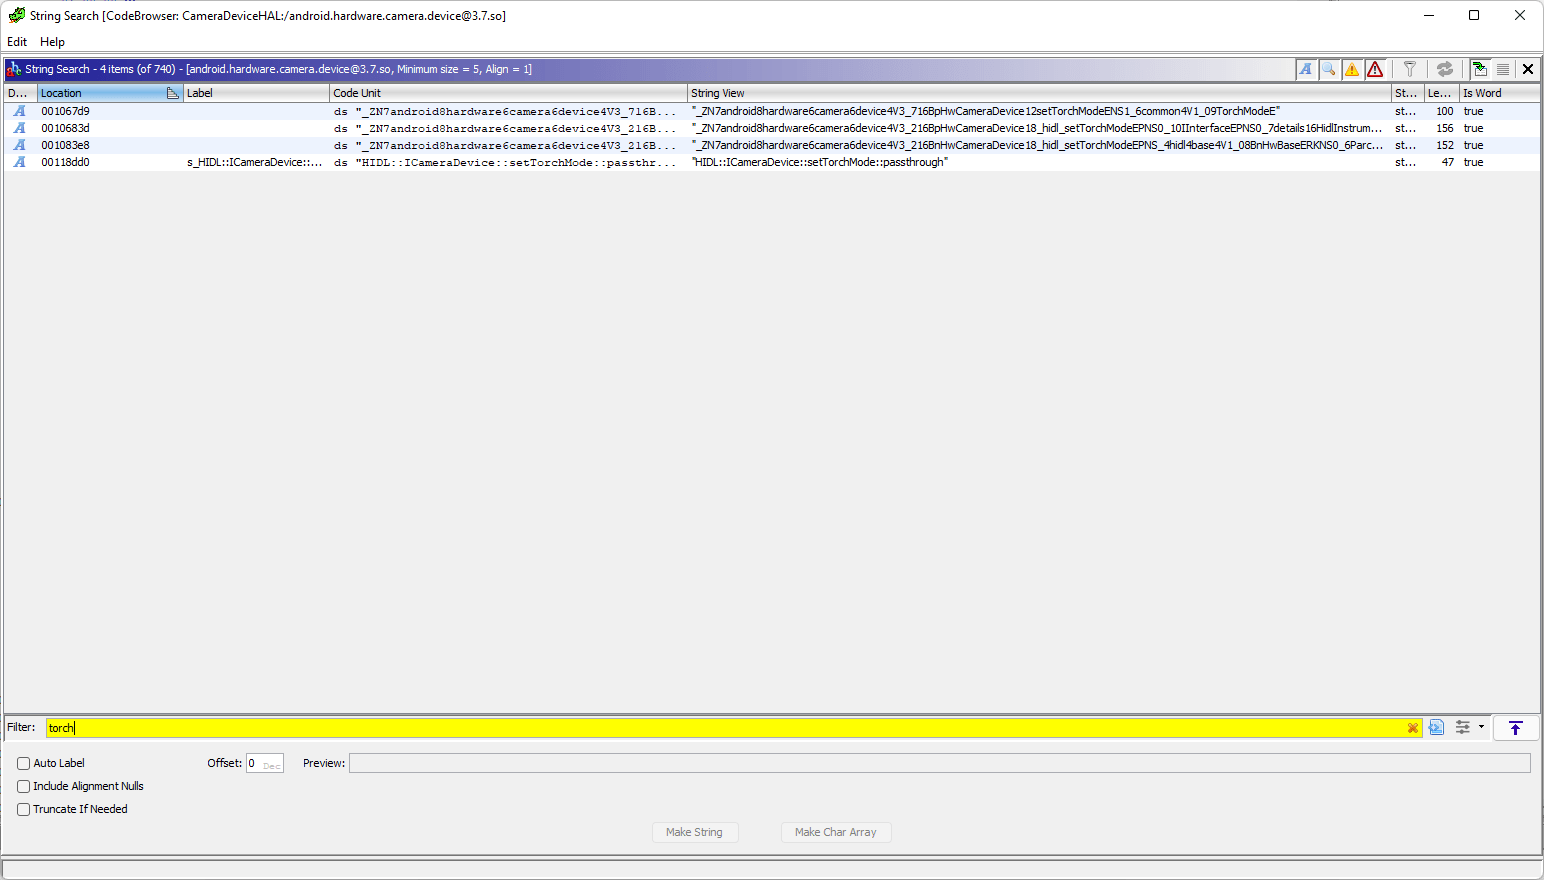Open the filter settings dropdown arrow

(1481, 728)
